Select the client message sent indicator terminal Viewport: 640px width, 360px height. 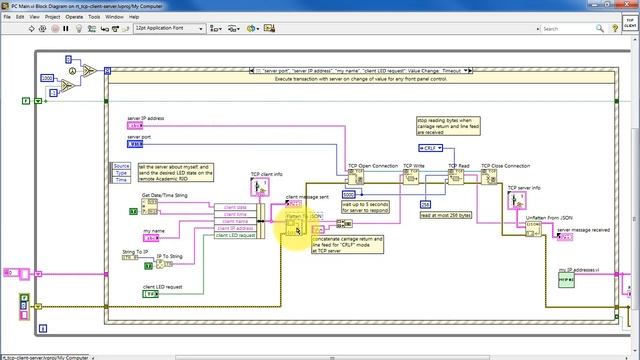294,203
